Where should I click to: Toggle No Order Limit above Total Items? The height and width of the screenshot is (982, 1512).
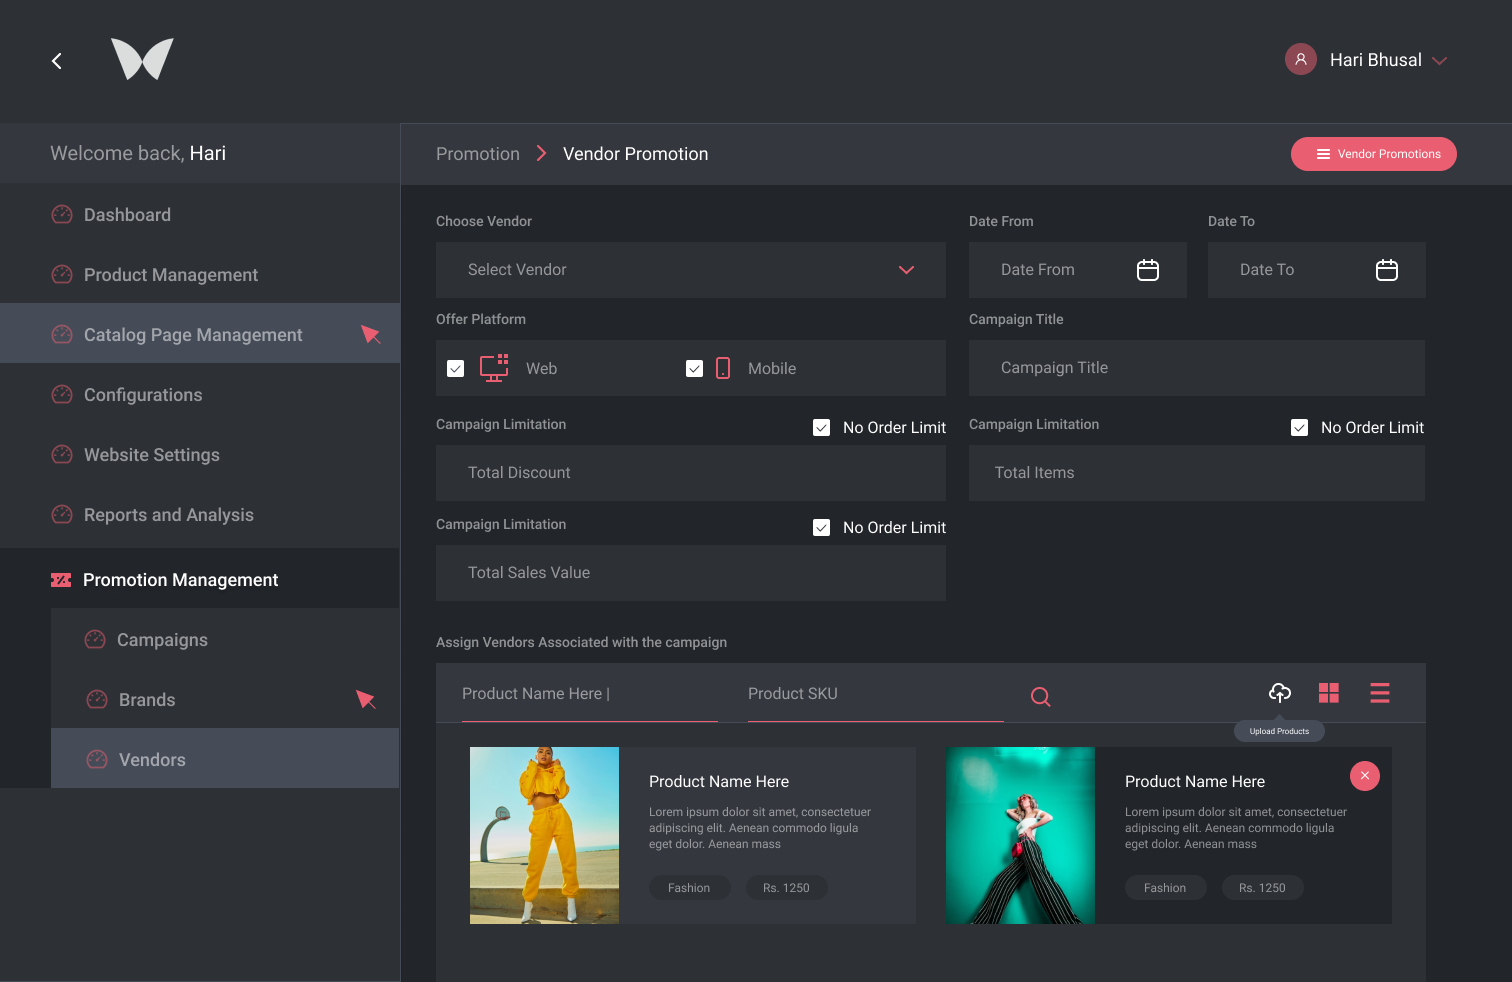coord(1299,428)
